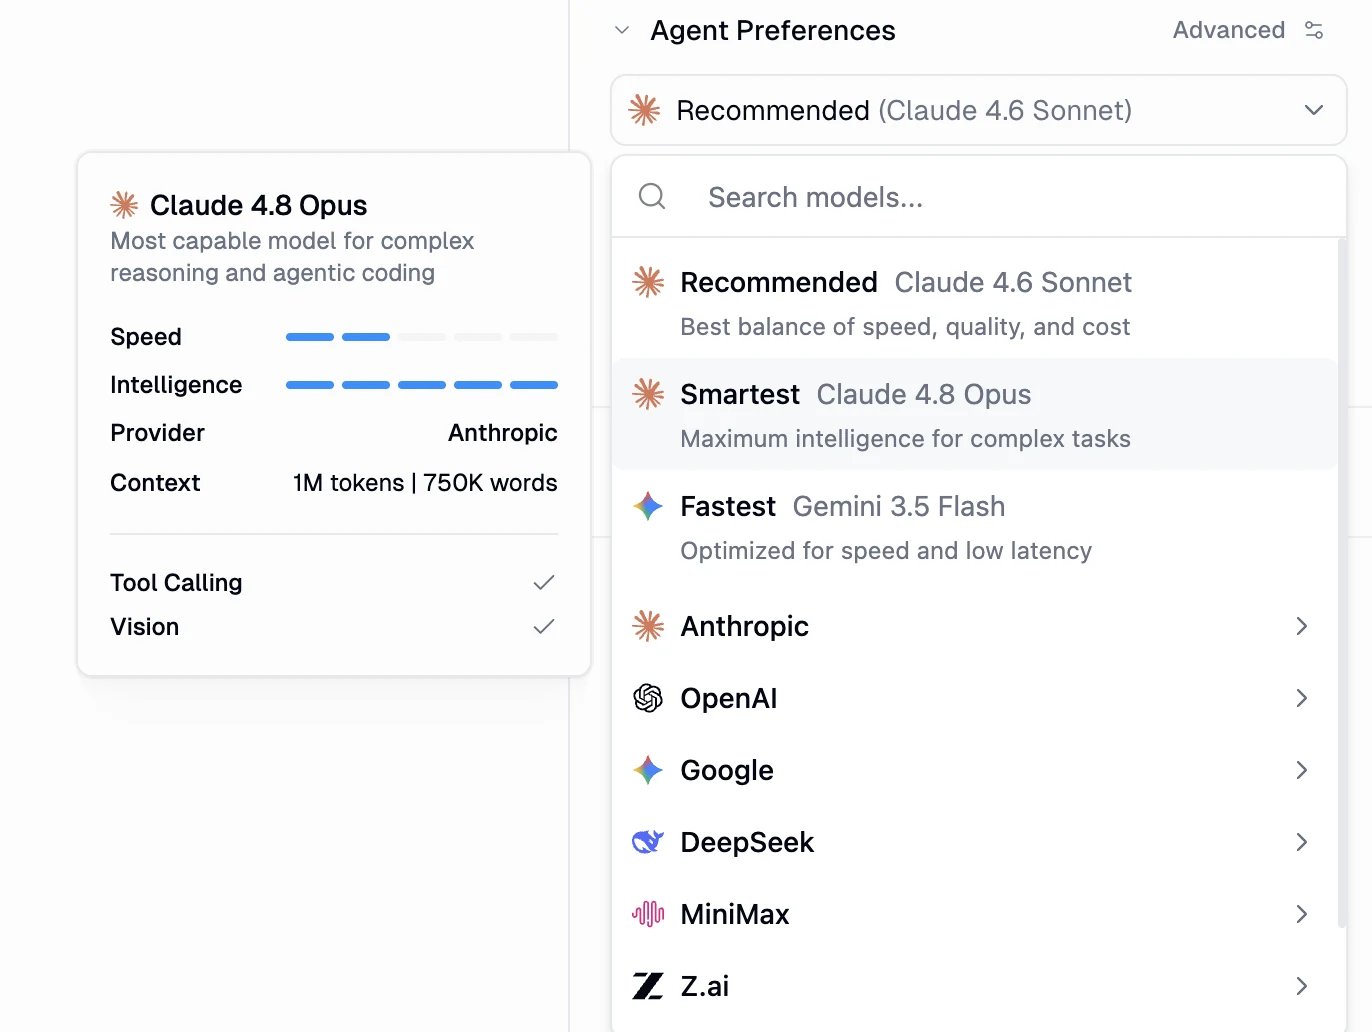Select Recommended Claude 4.6 Sonnet option
The image size is (1372, 1032).
[975, 303]
